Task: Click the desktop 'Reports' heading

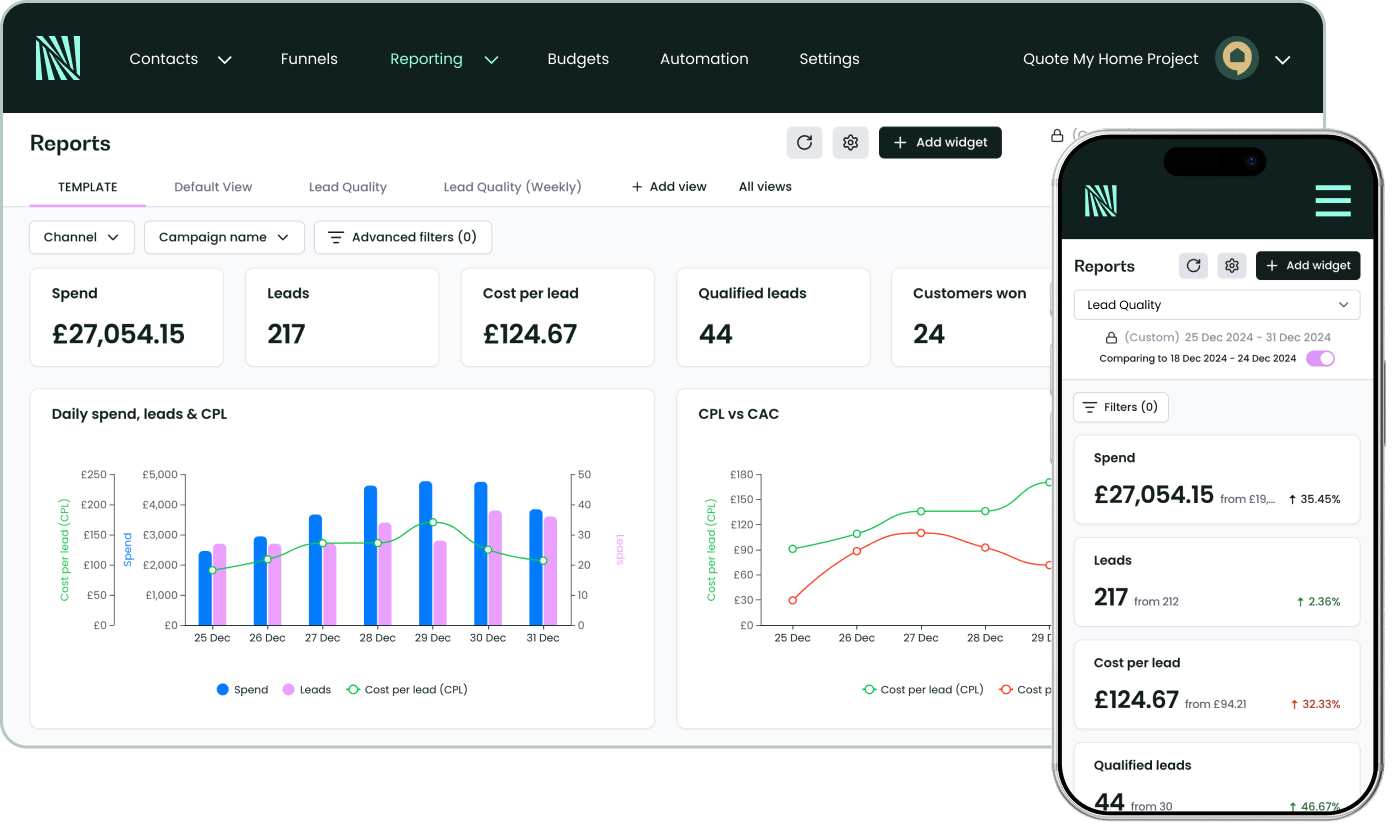Action: click(70, 143)
